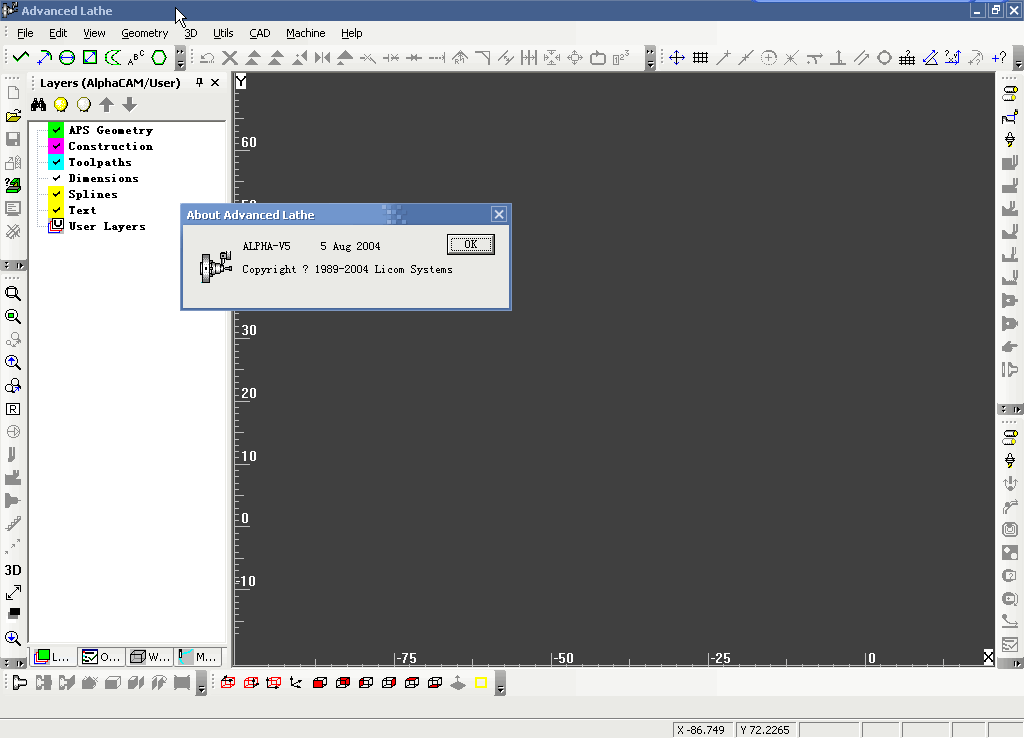The height and width of the screenshot is (738, 1024).
Task: Click the 3D view icon
Action: coord(13,570)
